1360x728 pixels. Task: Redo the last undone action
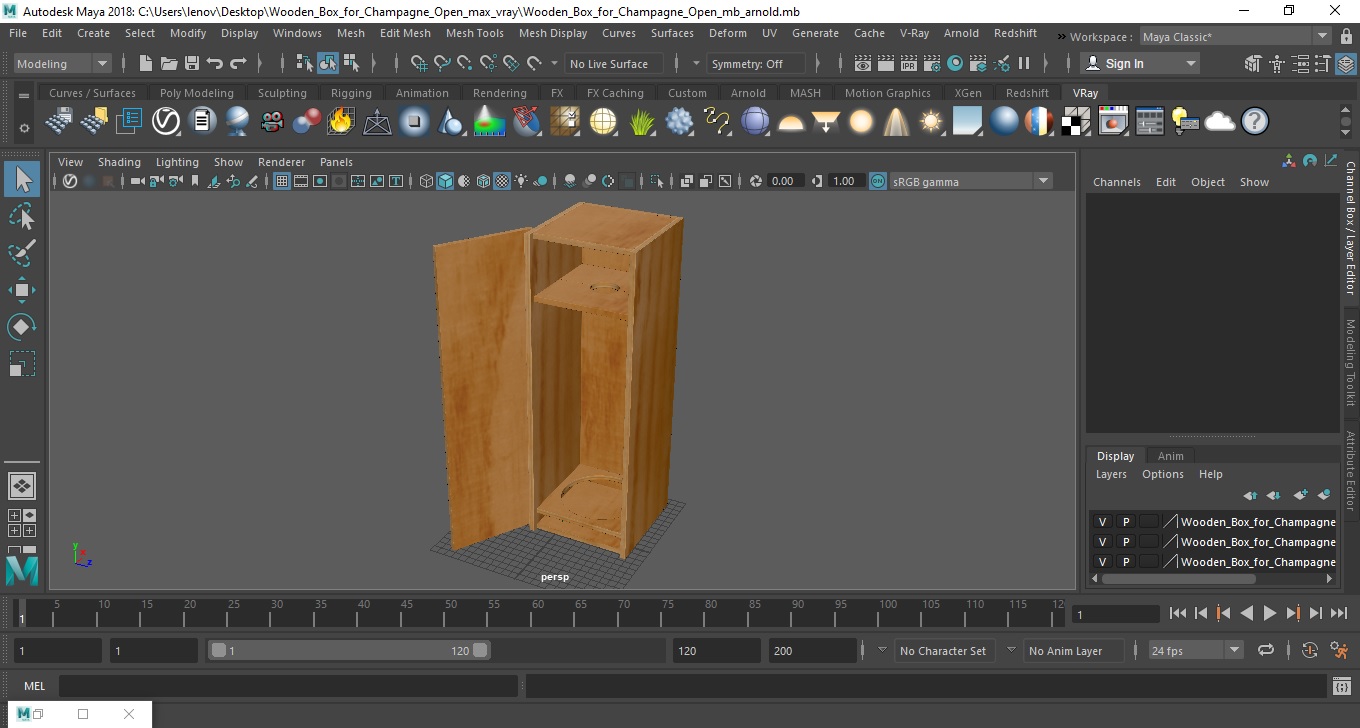click(x=238, y=63)
